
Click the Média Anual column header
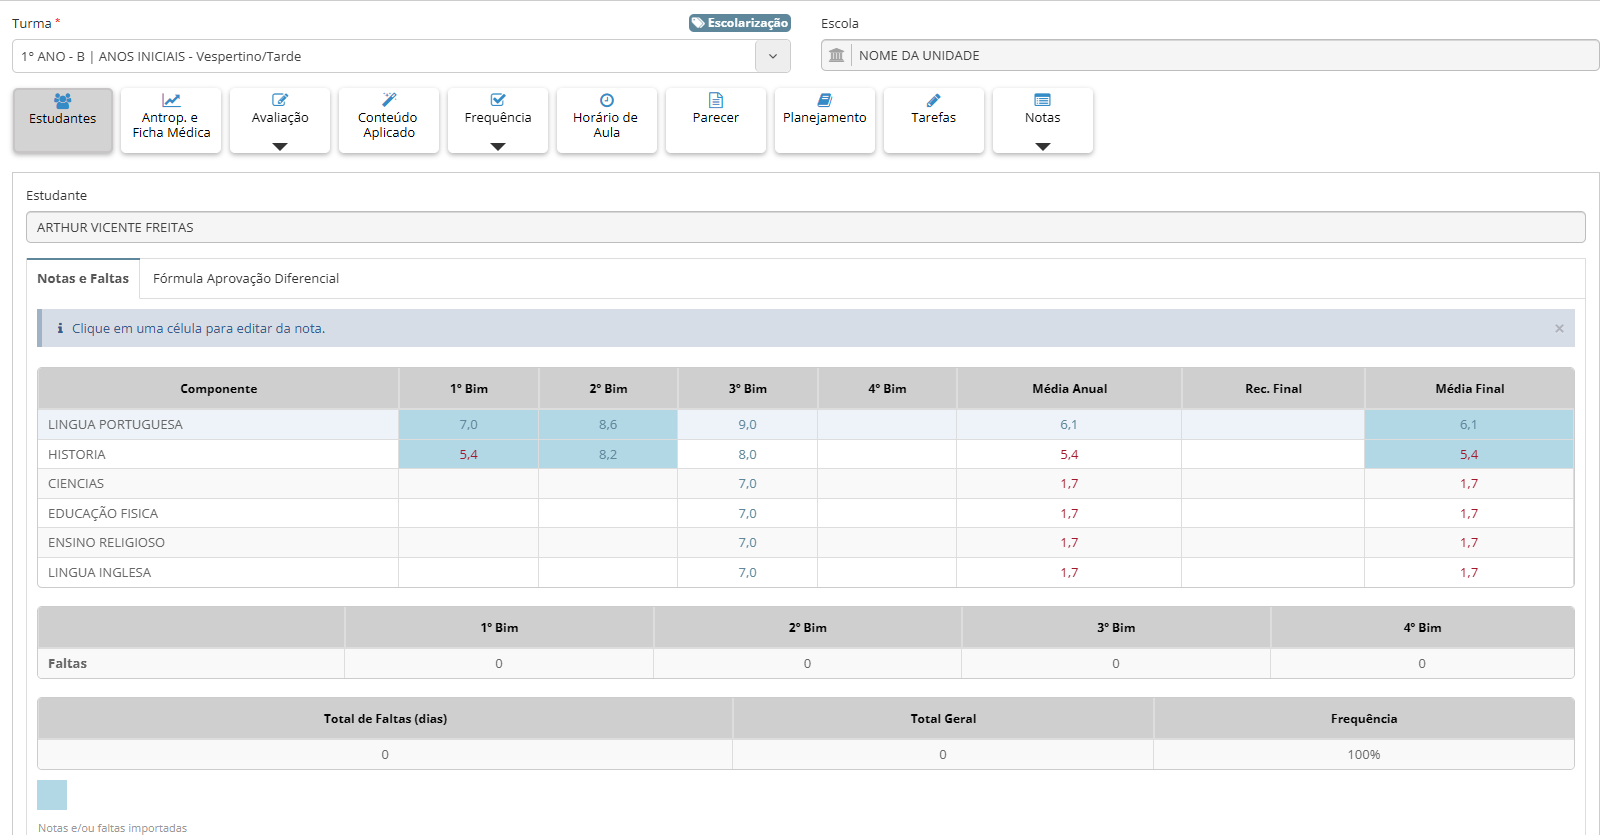tap(1069, 388)
